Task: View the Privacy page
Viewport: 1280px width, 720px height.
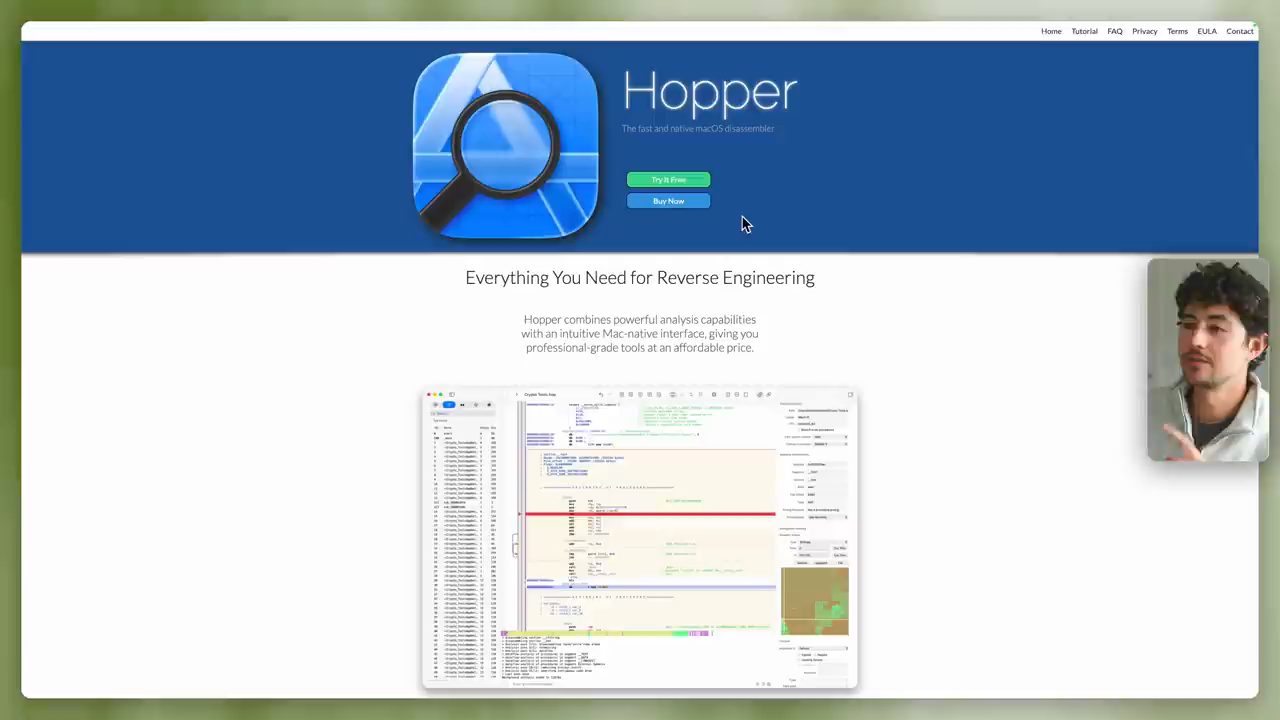Action: pyautogui.click(x=1145, y=31)
